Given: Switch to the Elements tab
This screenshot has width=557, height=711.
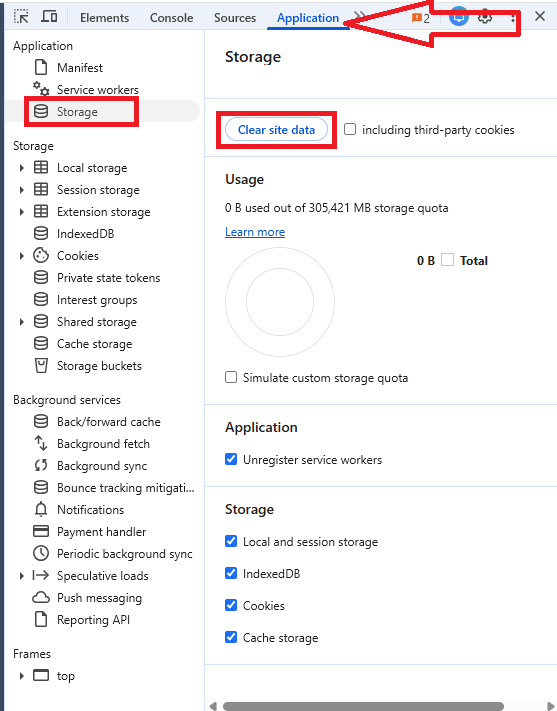Looking at the screenshot, I should pos(104,18).
